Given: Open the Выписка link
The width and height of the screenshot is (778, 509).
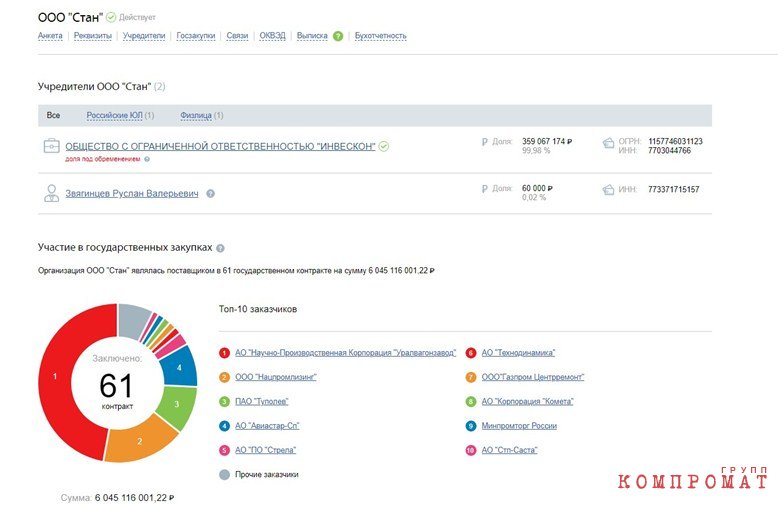Looking at the screenshot, I should 312,36.
